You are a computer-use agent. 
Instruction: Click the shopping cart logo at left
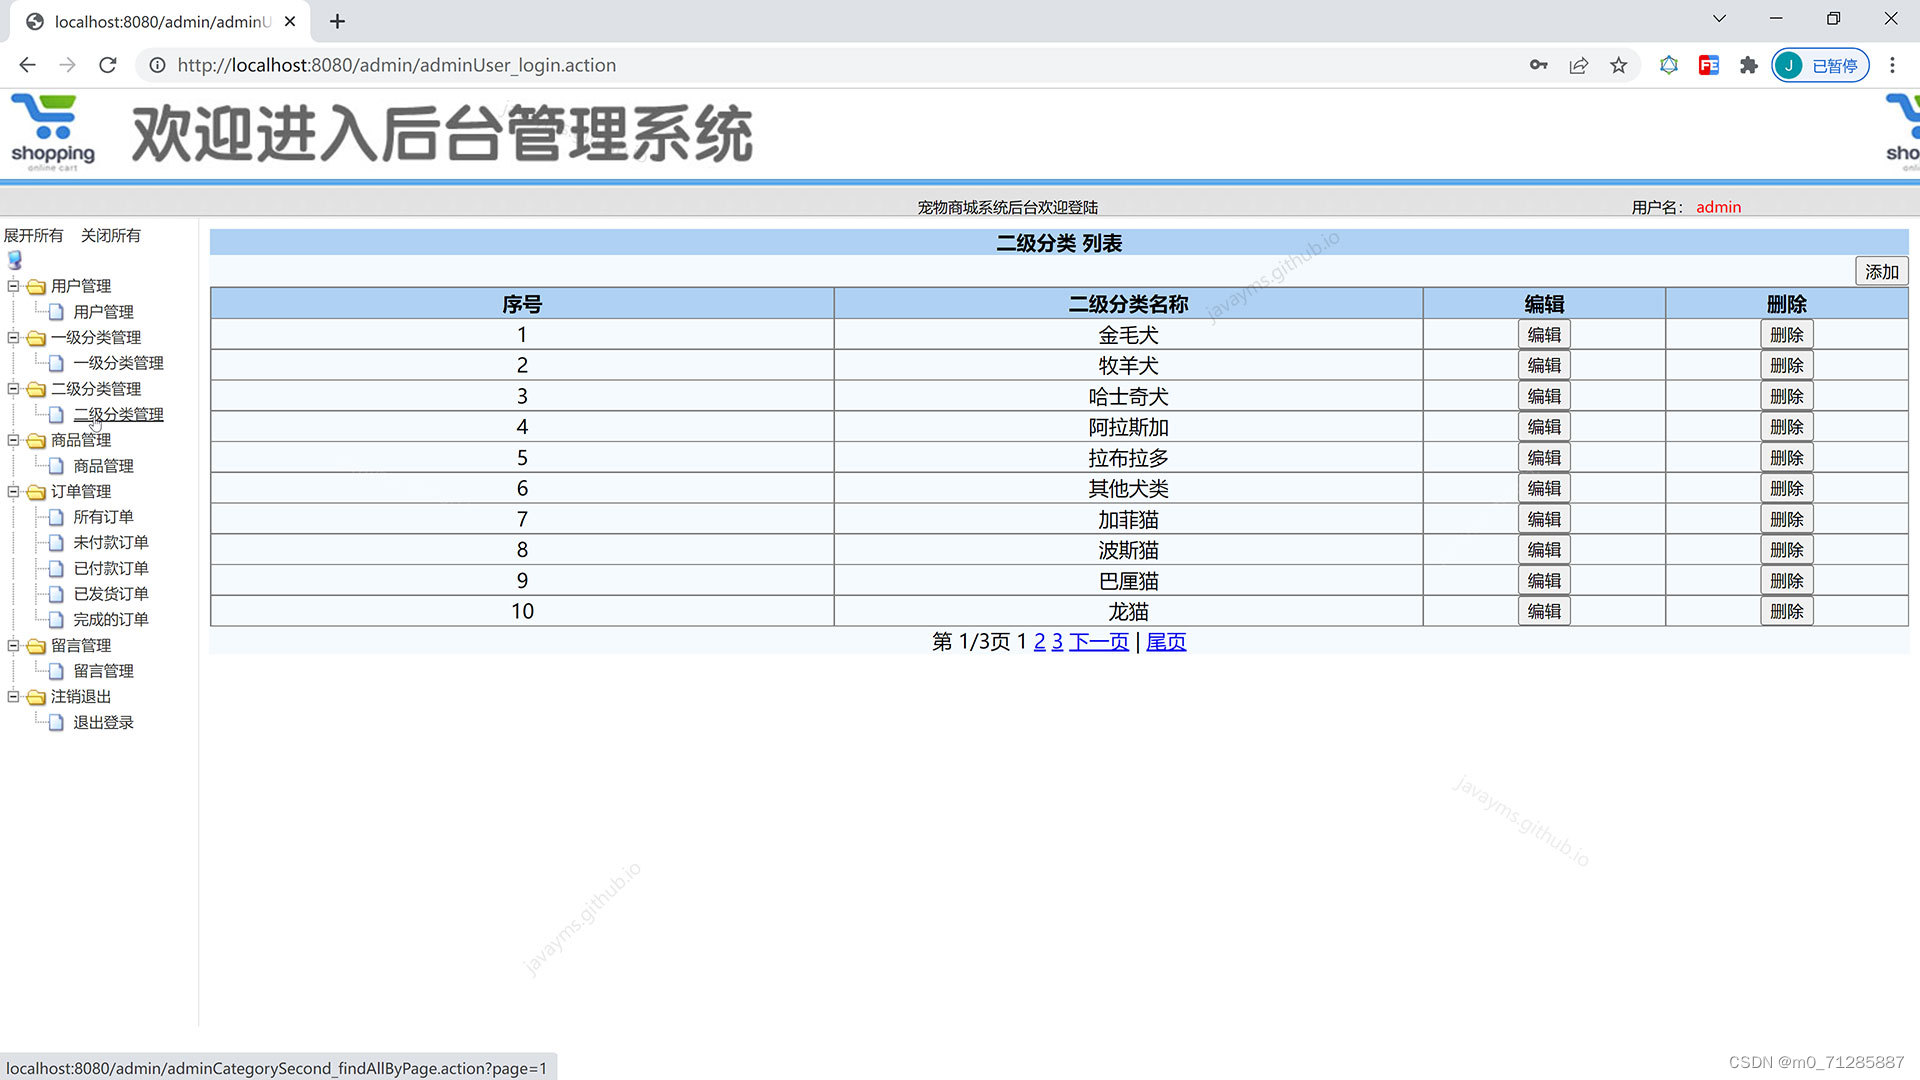pyautogui.click(x=52, y=132)
